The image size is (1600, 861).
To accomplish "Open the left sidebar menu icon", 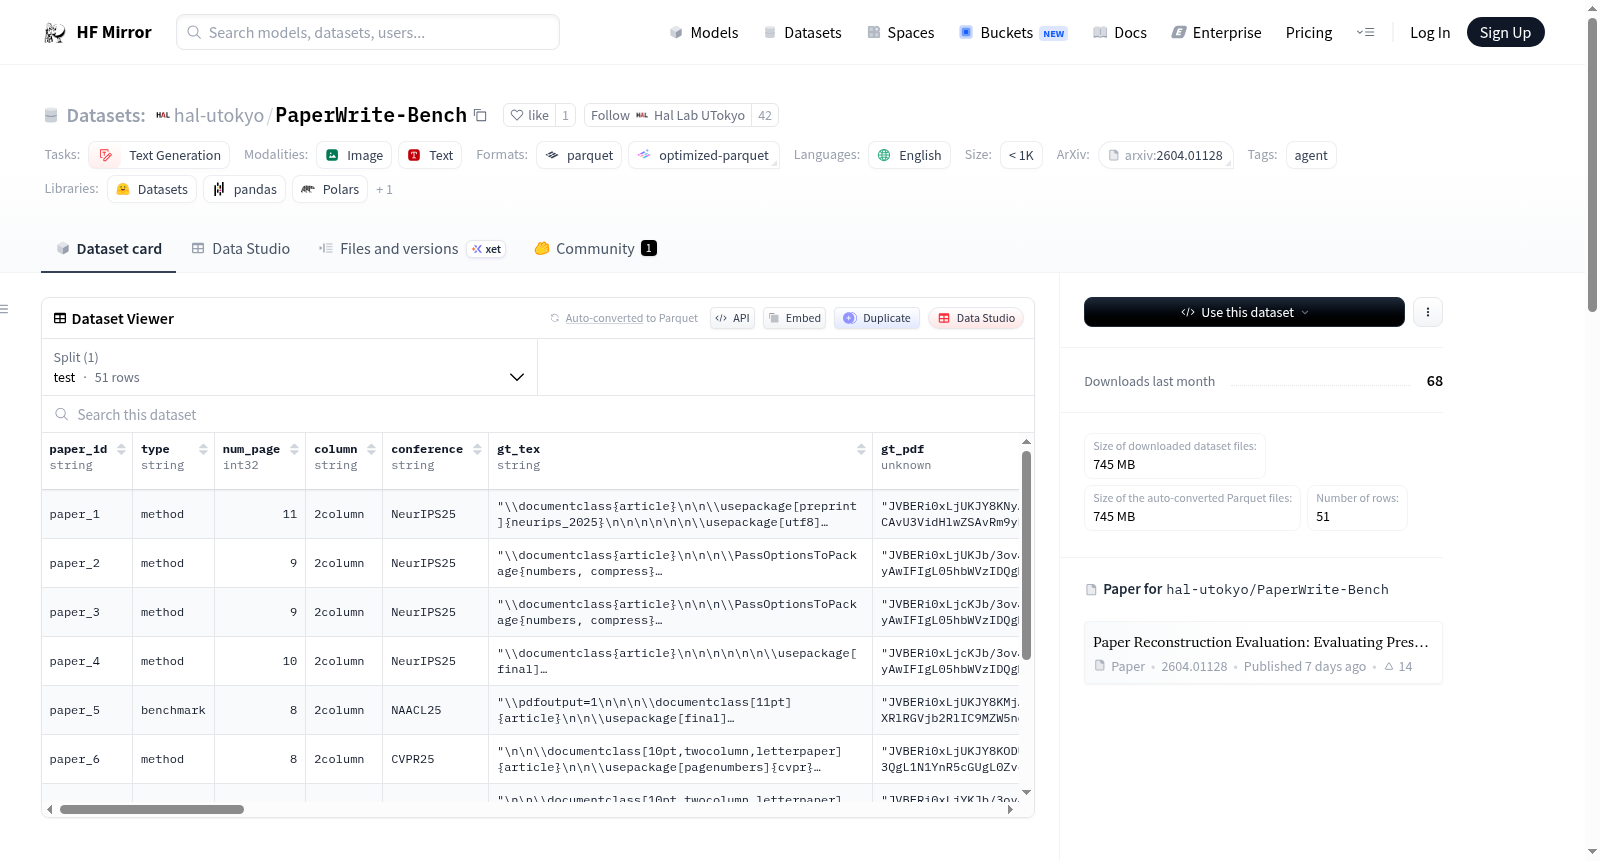I will tap(4, 309).
